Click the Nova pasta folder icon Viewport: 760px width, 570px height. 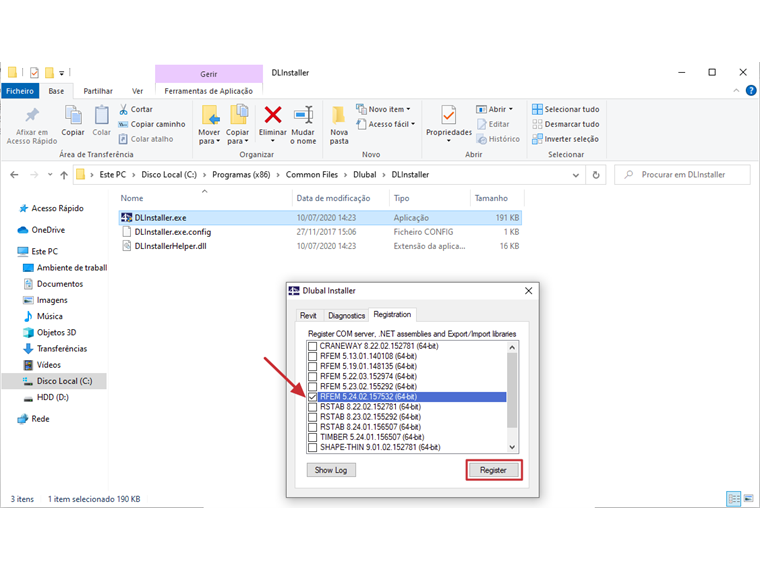(x=339, y=115)
